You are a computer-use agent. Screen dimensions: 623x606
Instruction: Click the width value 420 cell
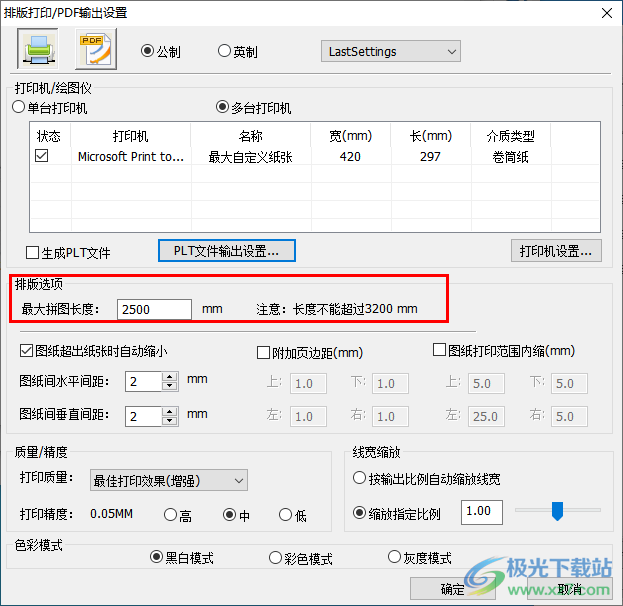350,157
